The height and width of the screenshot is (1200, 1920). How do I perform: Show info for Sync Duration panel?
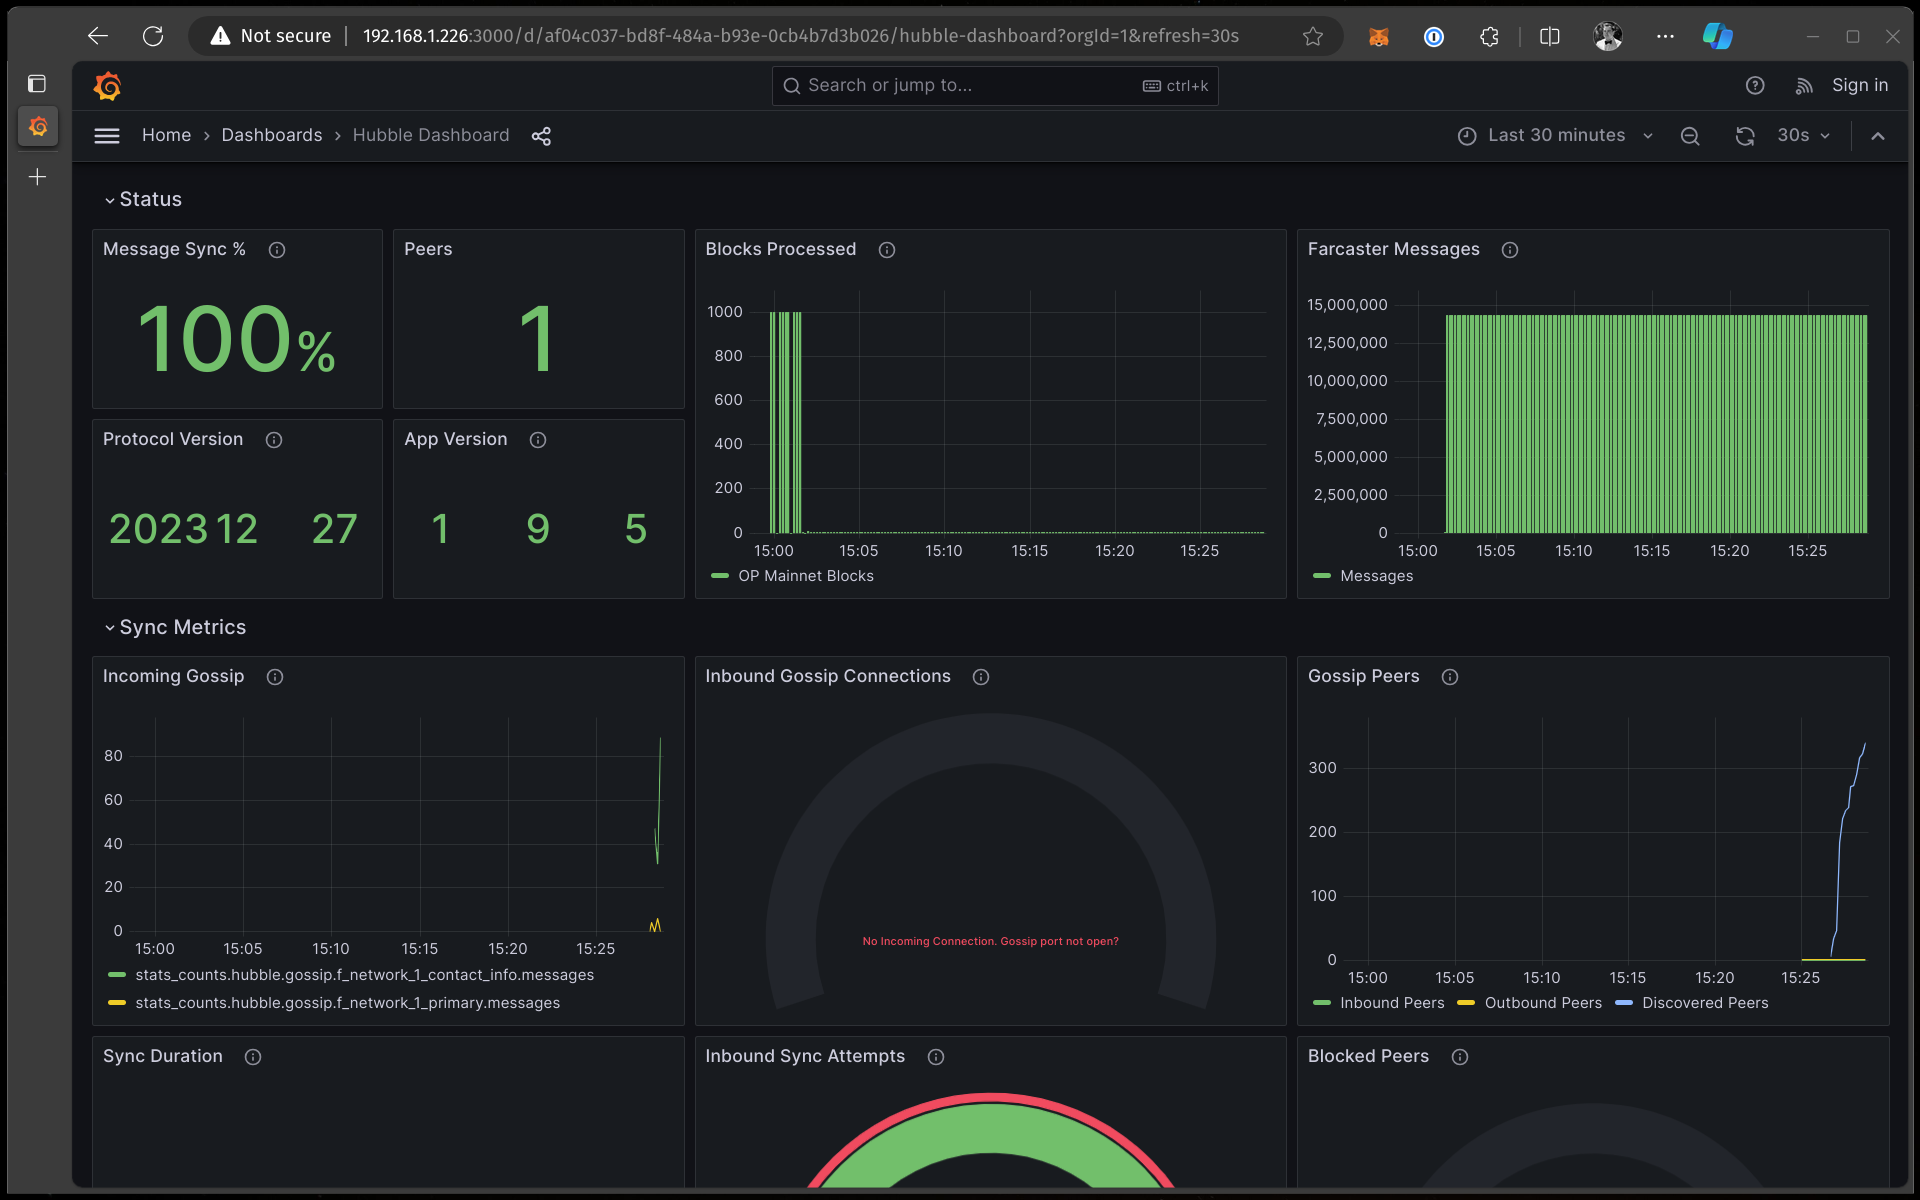tap(253, 1057)
